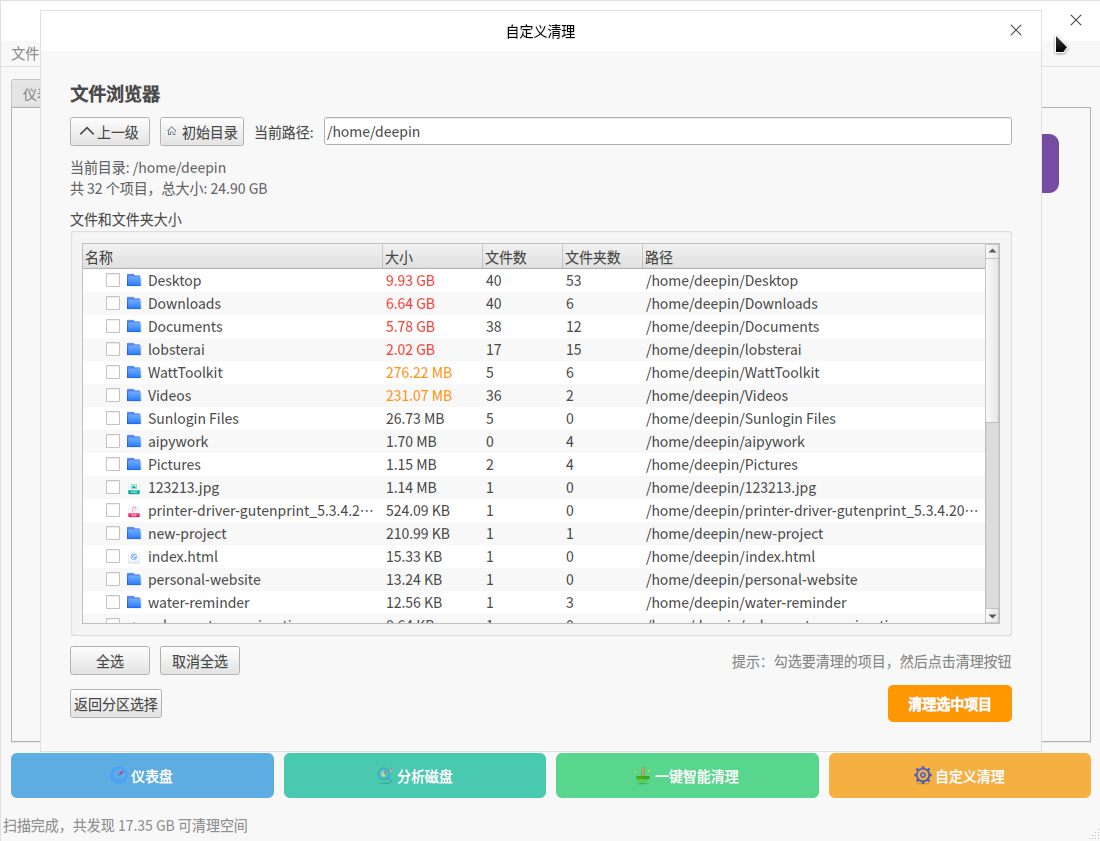Sort by 文件数 column header
1100x841 pixels.
click(x=522, y=258)
